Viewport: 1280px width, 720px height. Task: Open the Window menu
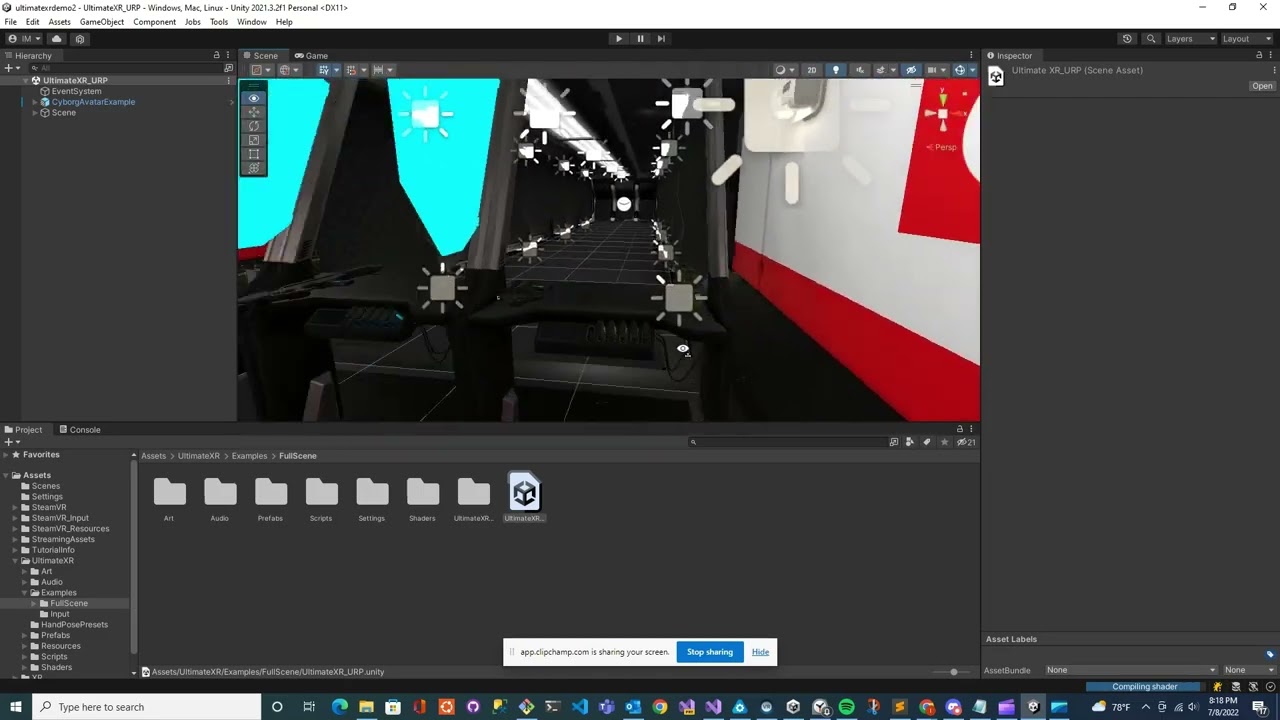tap(252, 22)
